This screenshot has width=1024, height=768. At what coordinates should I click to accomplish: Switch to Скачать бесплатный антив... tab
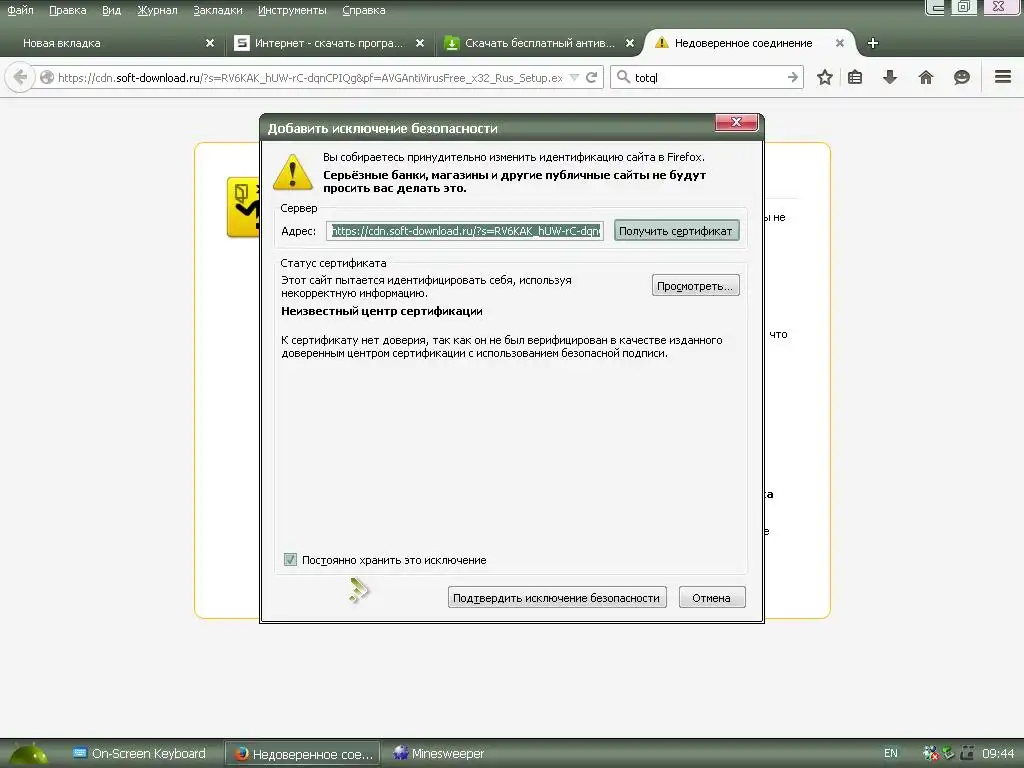tap(539, 43)
